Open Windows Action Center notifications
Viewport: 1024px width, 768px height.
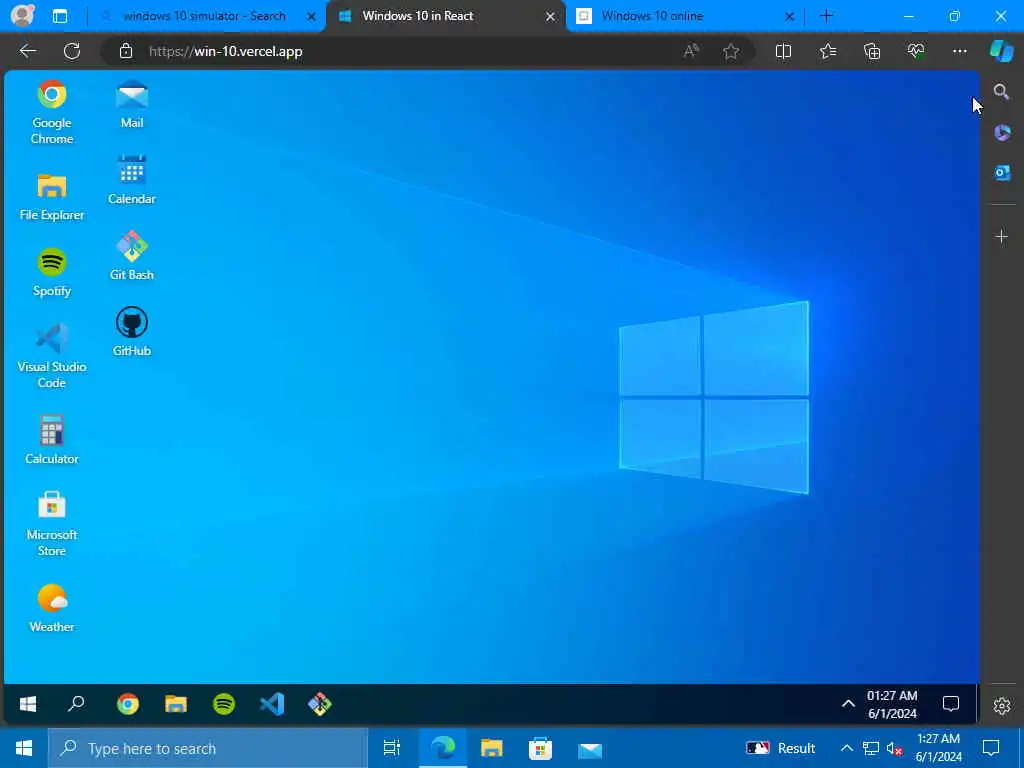click(x=991, y=748)
